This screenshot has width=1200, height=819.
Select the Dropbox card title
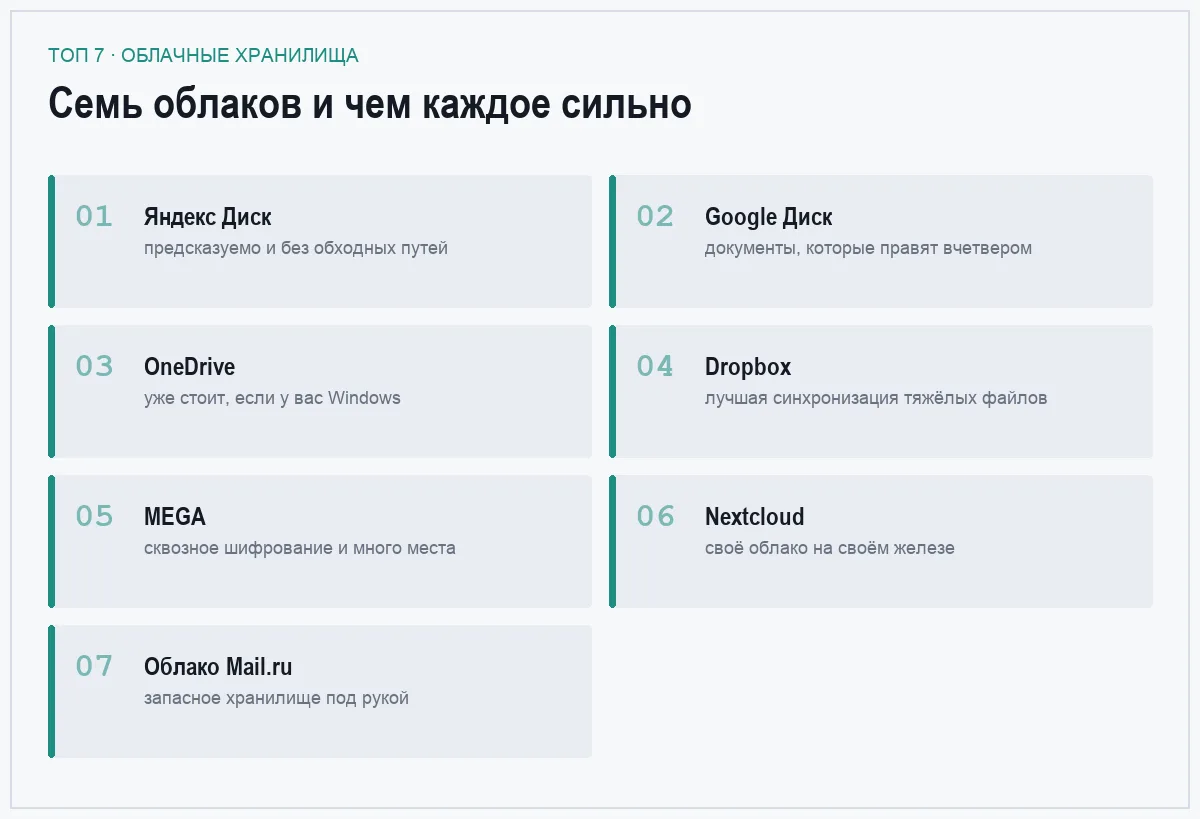(748, 367)
